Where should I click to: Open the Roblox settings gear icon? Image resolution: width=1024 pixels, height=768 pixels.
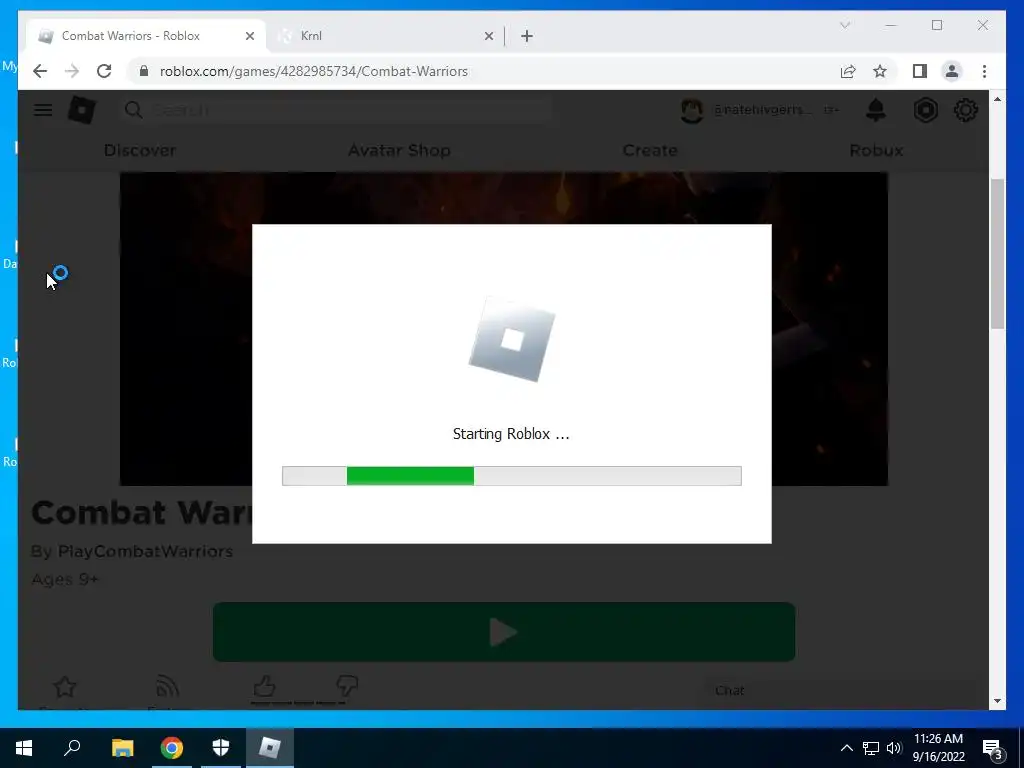click(965, 110)
